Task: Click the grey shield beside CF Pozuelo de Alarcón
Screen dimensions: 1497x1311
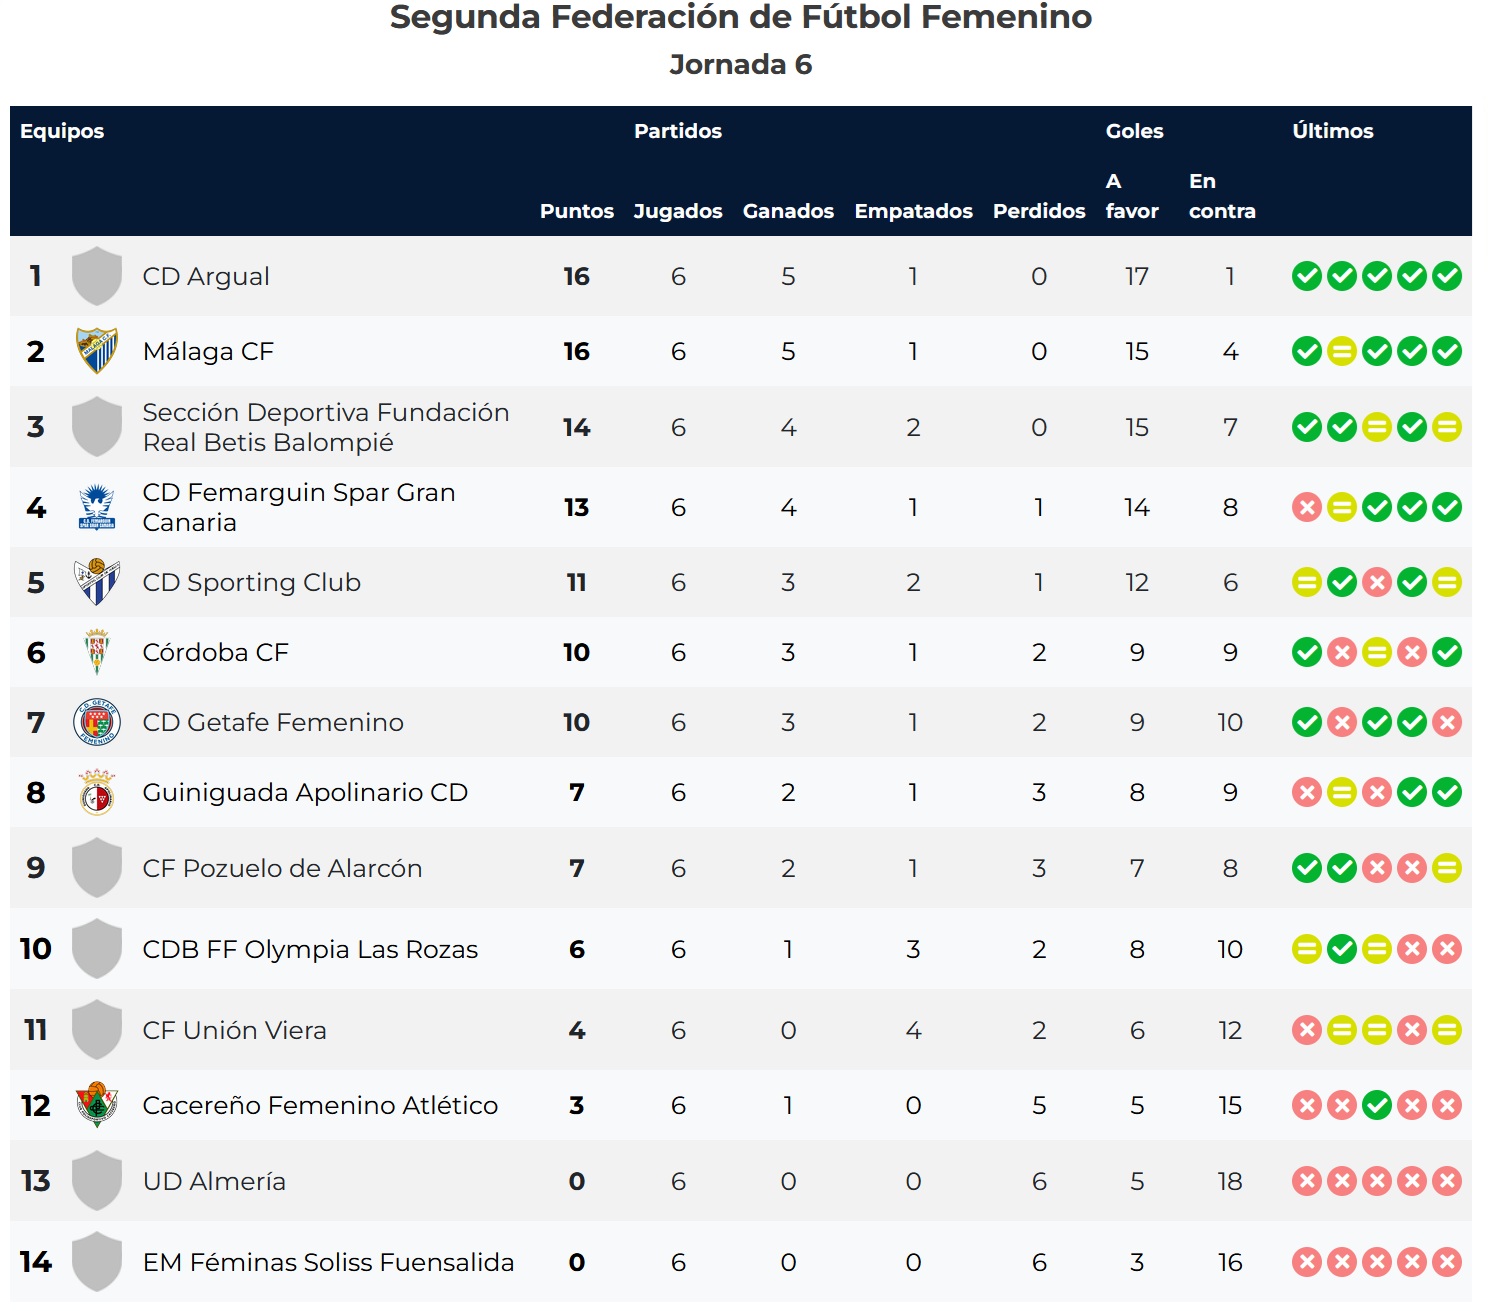Action: click(97, 868)
